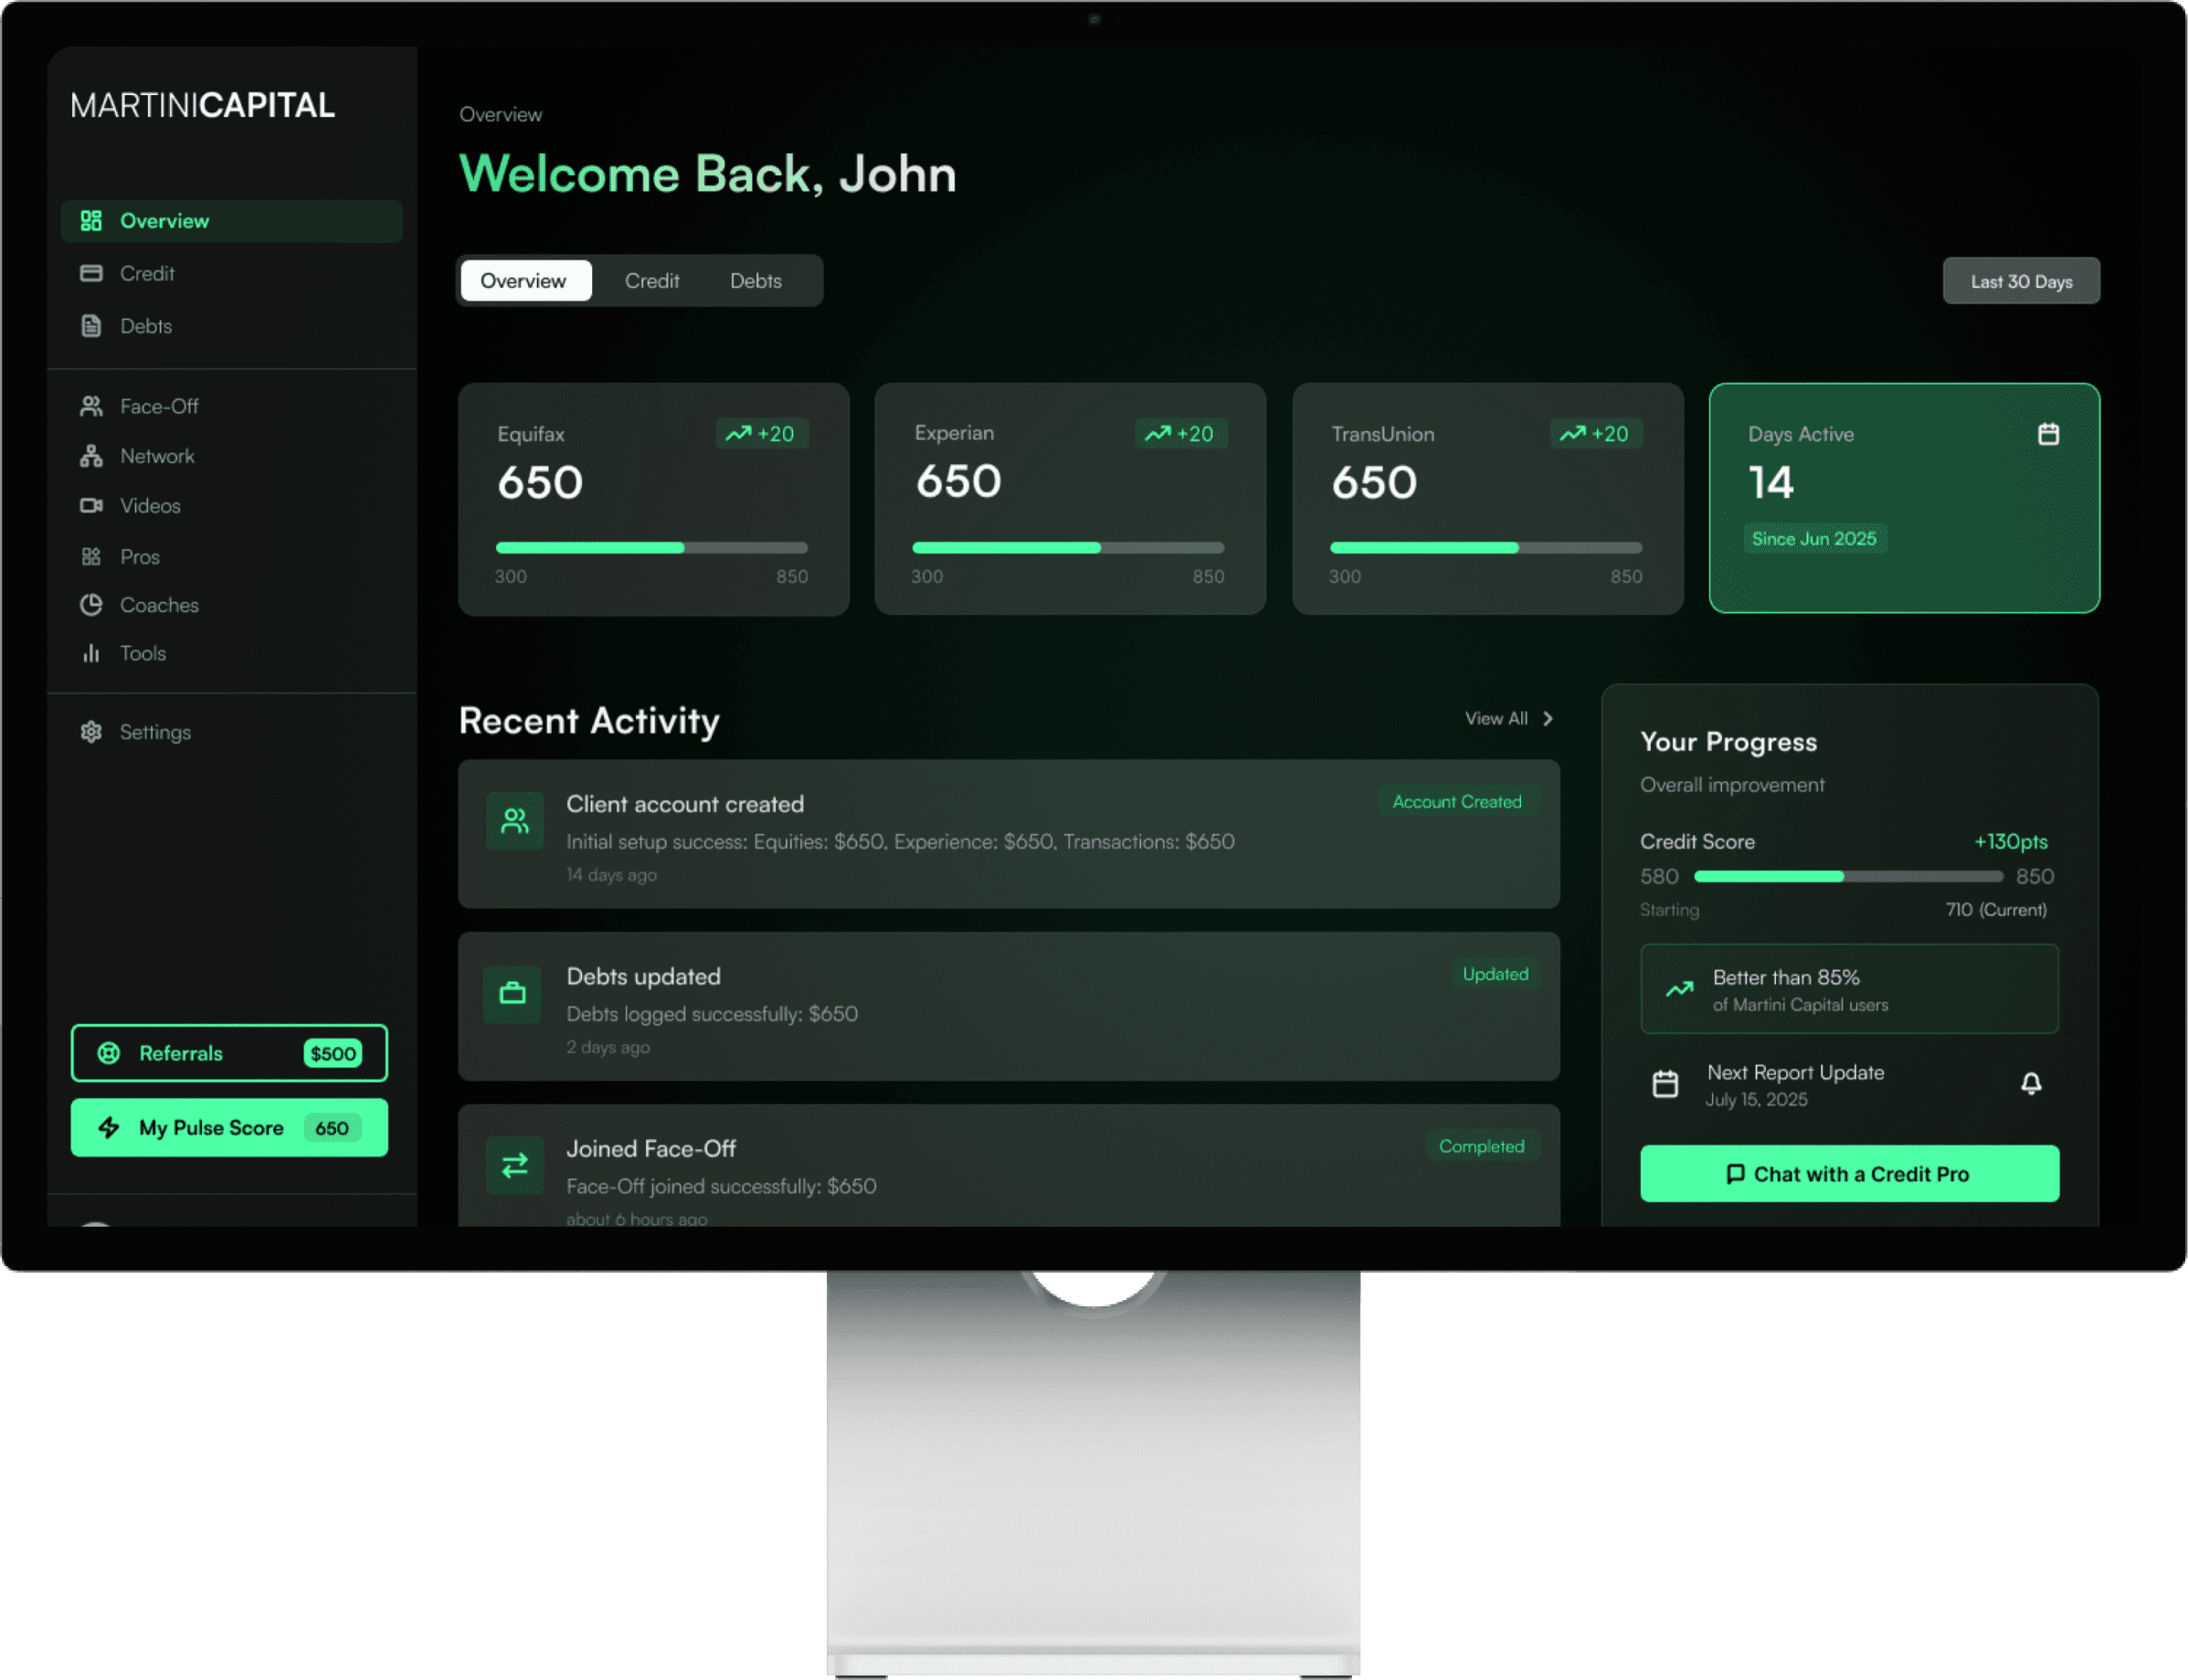
Task: Switch to the Credit tab
Action: (x=651, y=281)
